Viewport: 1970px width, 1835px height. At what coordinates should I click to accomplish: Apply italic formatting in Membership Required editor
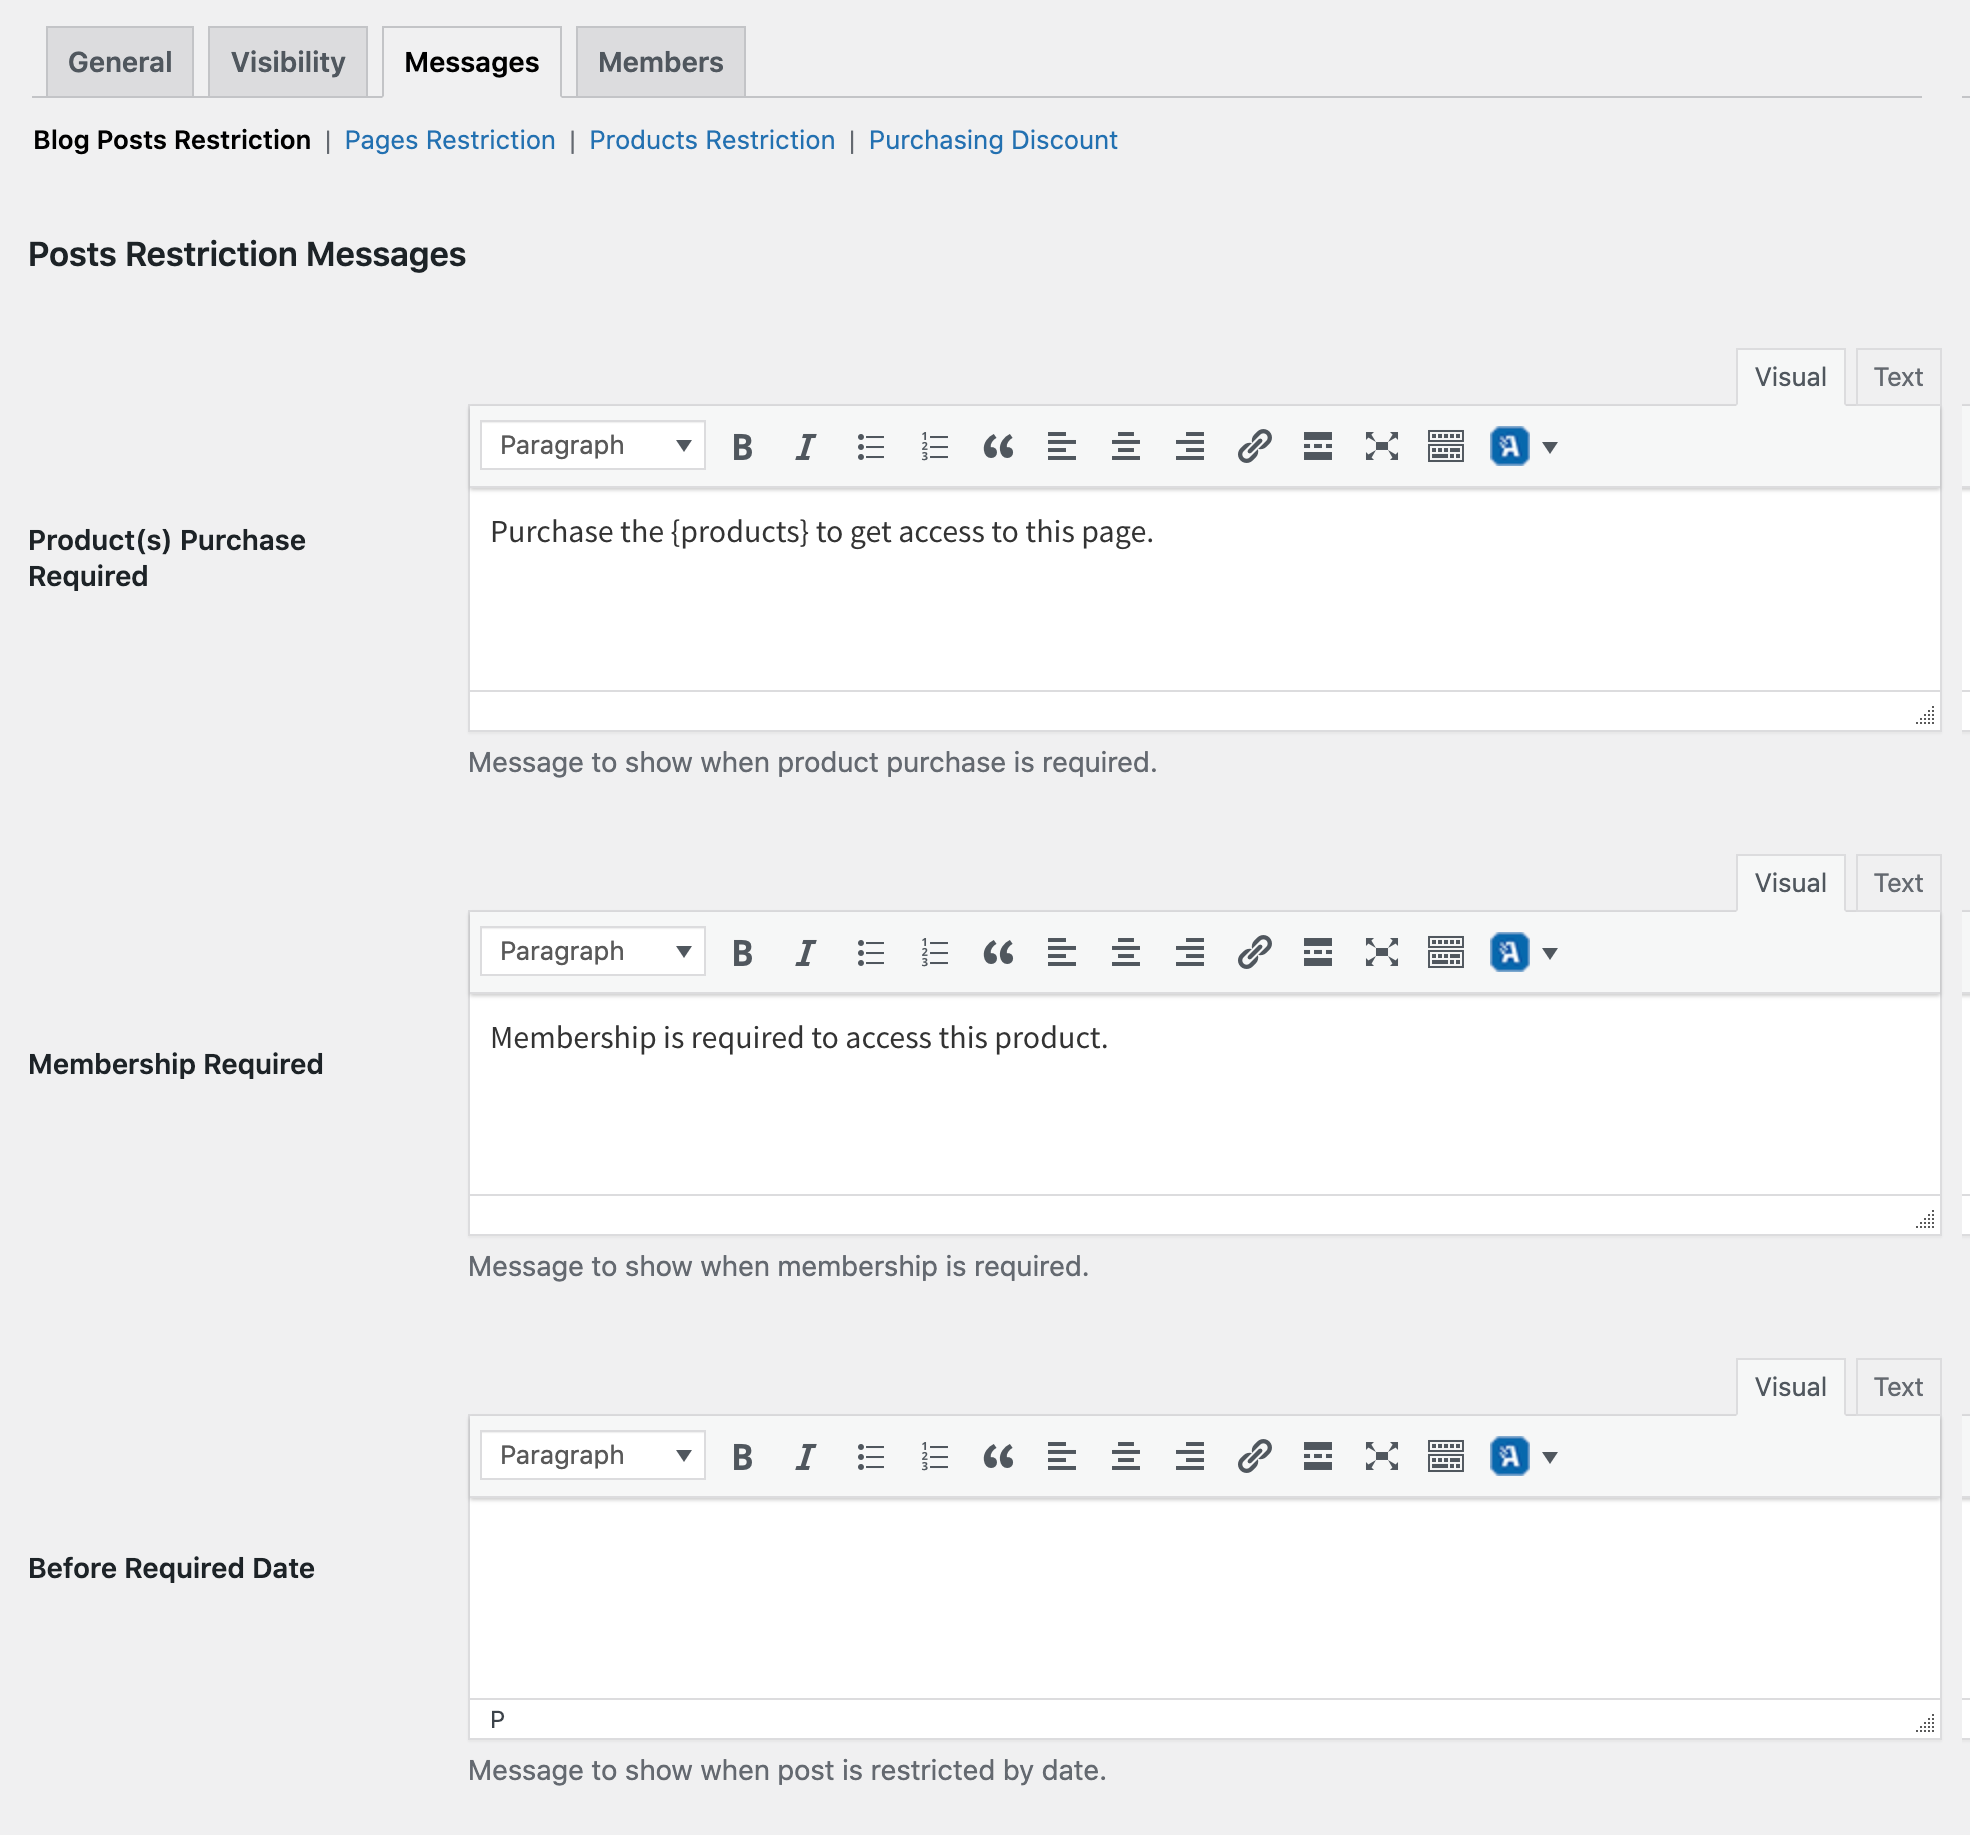tap(804, 951)
